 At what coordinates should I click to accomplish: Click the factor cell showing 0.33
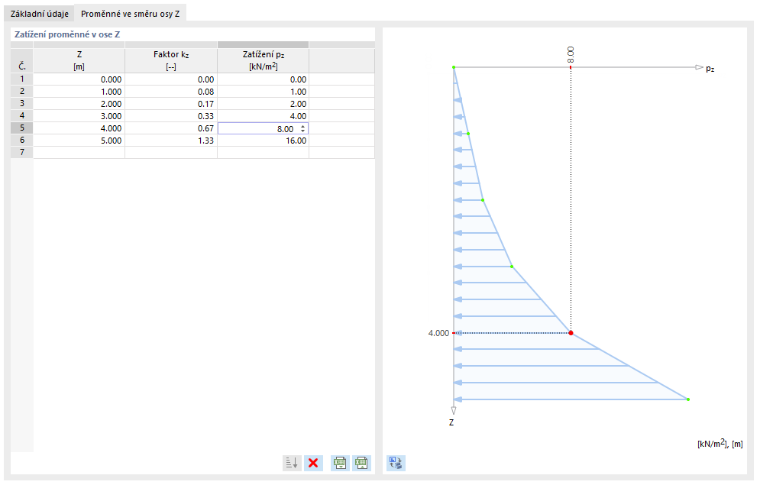click(x=171, y=116)
